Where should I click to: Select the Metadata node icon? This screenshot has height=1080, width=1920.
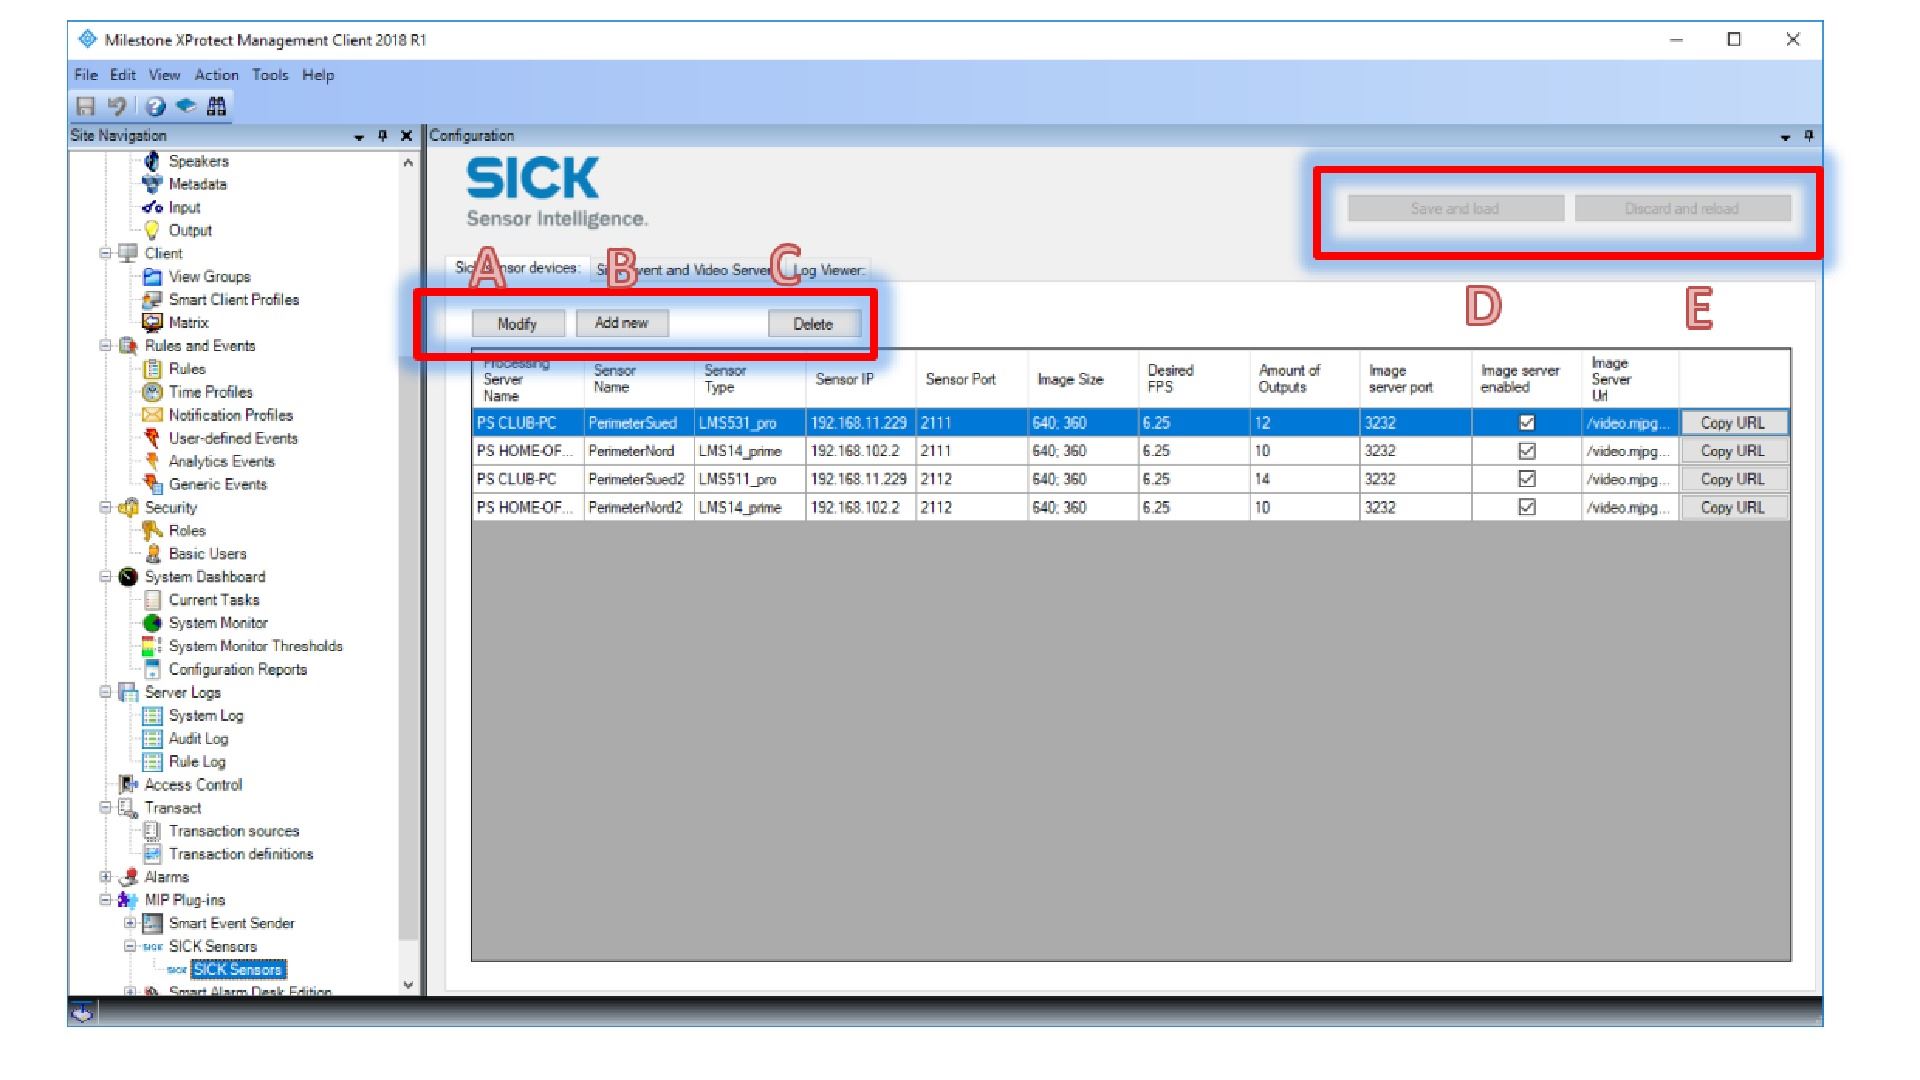[x=152, y=184]
